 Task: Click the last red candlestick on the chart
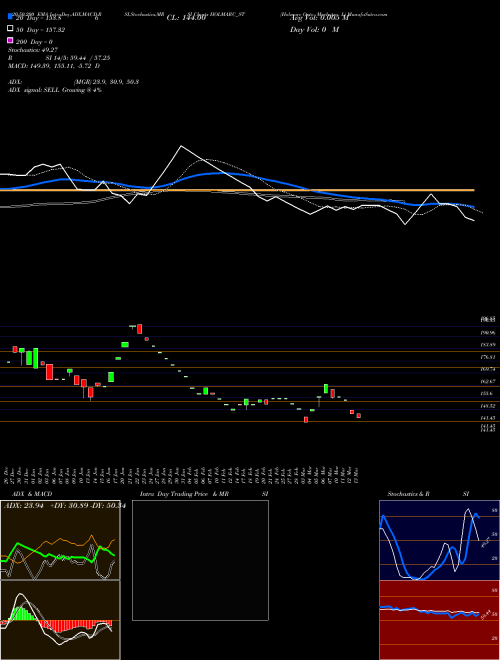359,416
